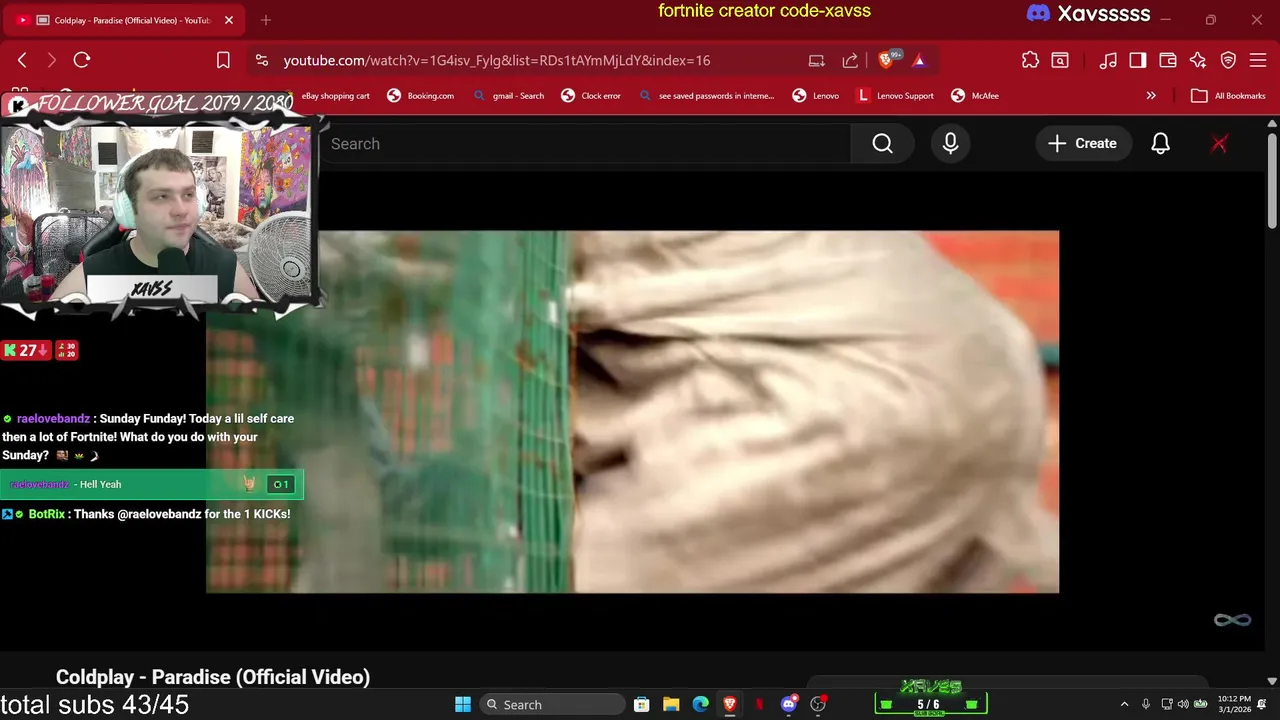The image size is (1280, 720).
Task: Click the red X icon beside notifications
Action: click(x=1219, y=144)
